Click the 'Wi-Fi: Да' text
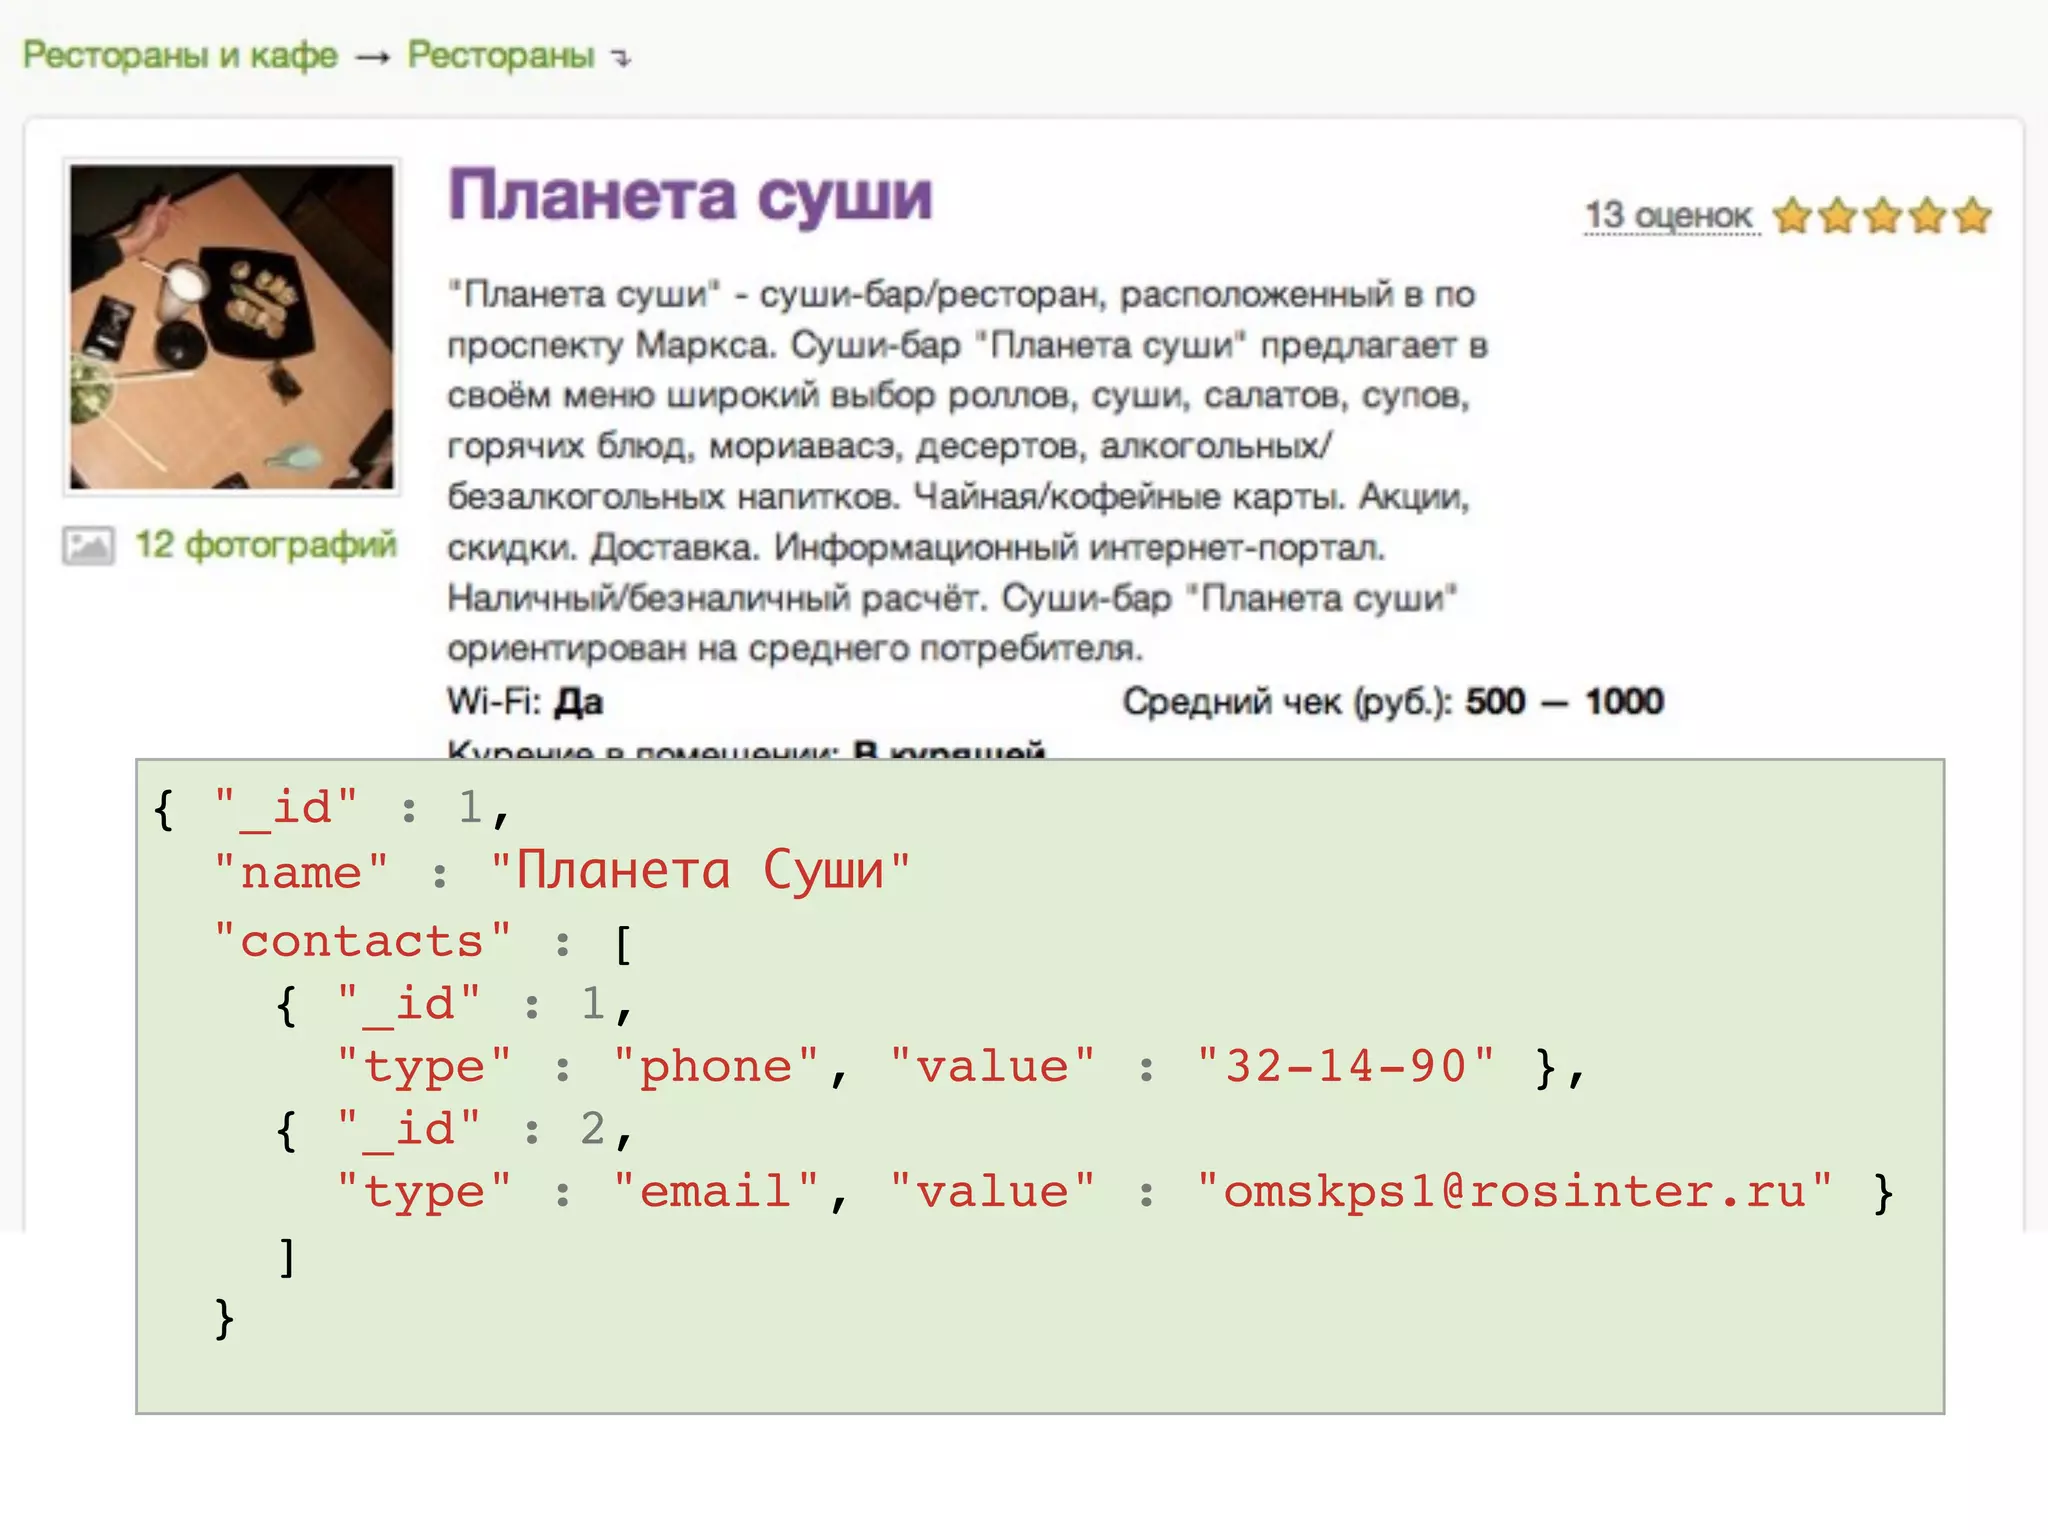This screenshot has width=2048, height=1536. [525, 702]
